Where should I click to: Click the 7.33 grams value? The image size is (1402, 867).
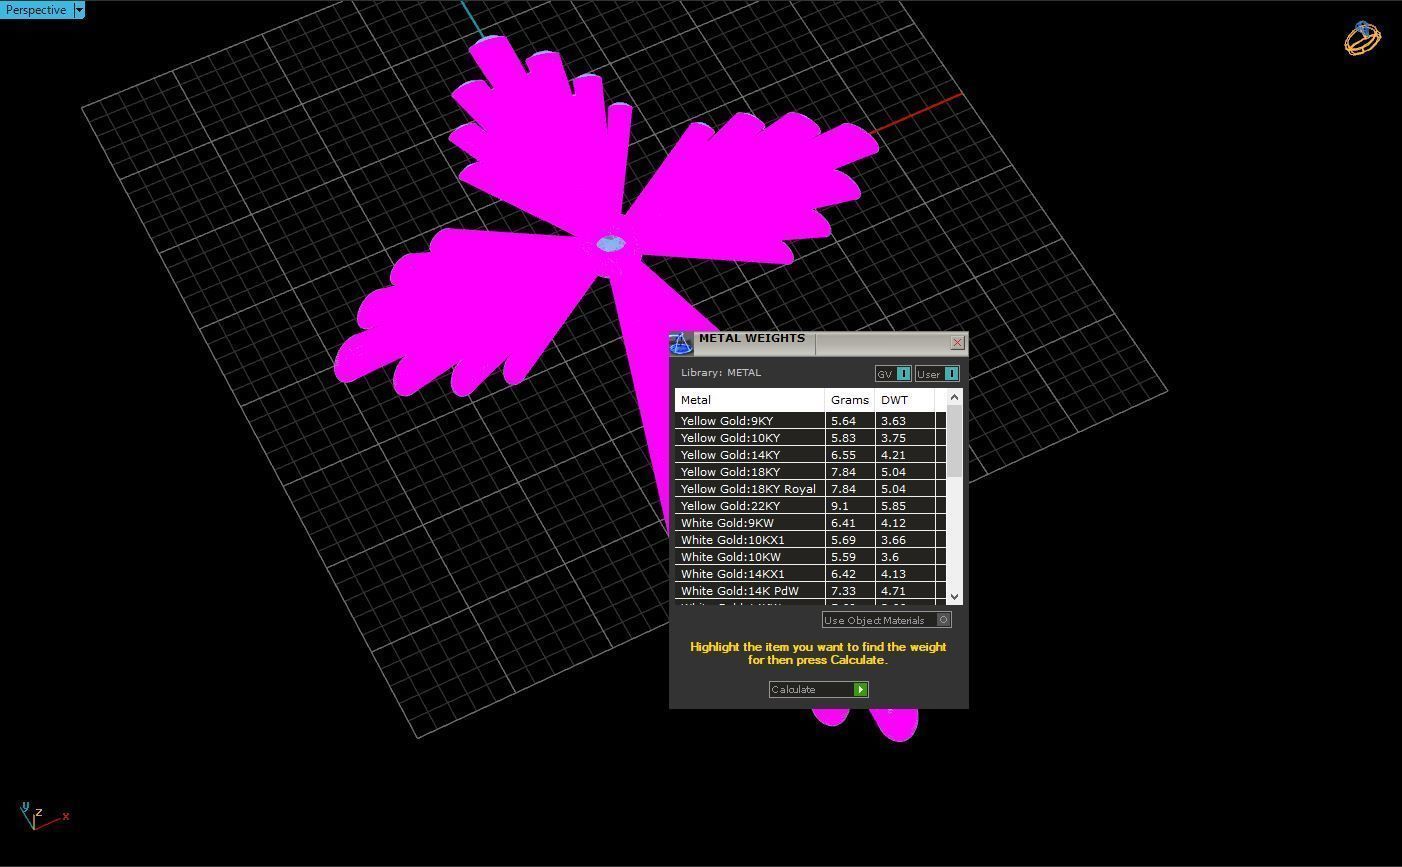click(843, 591)
